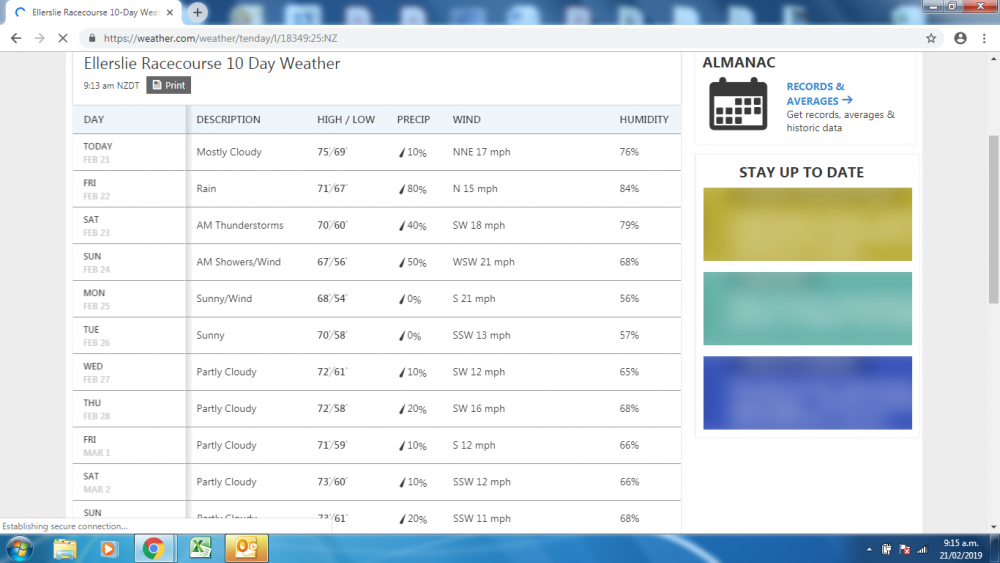Select the SAT Mar 2 day cell
The width and height of the screenshot is (1000, 563).
click(129, 483)
